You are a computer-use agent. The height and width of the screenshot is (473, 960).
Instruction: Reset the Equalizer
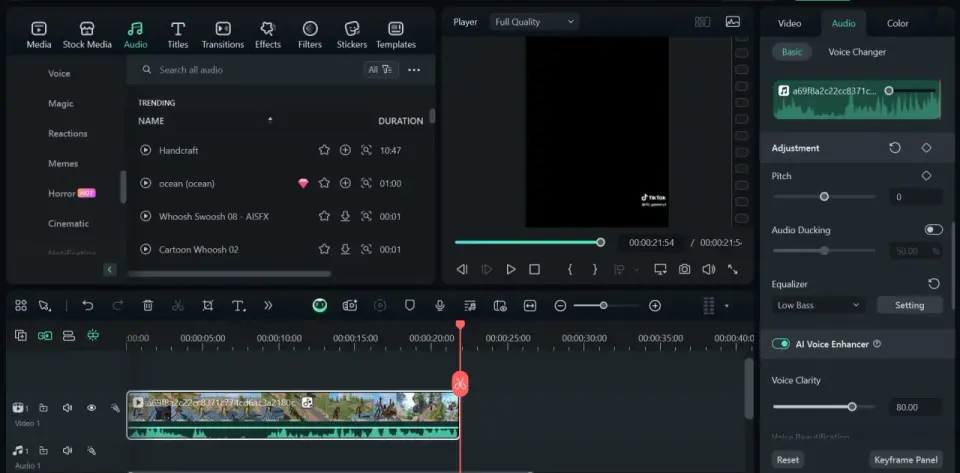click(934, 284)
